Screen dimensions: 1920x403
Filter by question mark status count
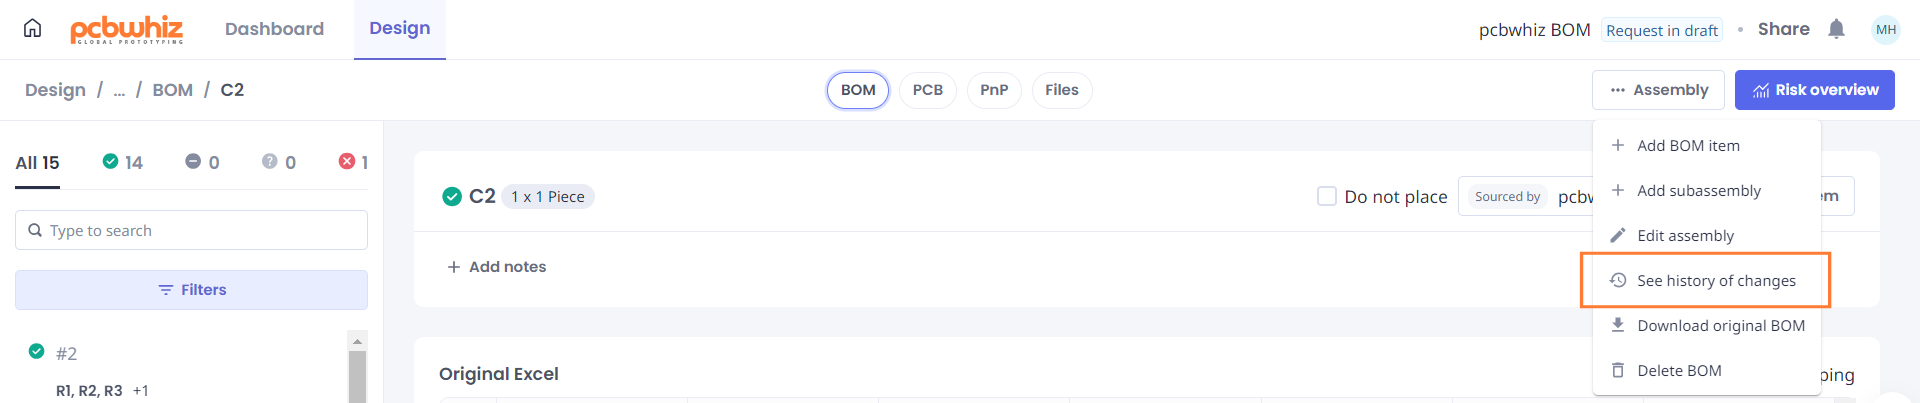279,162
